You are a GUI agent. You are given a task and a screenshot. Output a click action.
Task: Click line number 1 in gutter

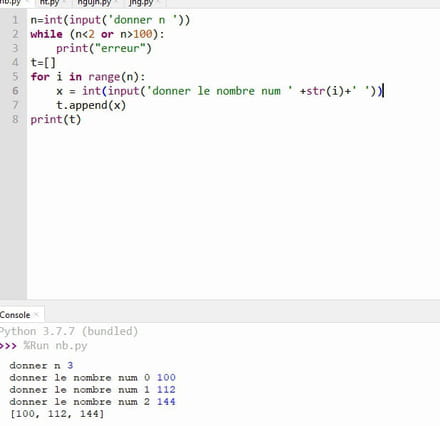coord(15,20)
